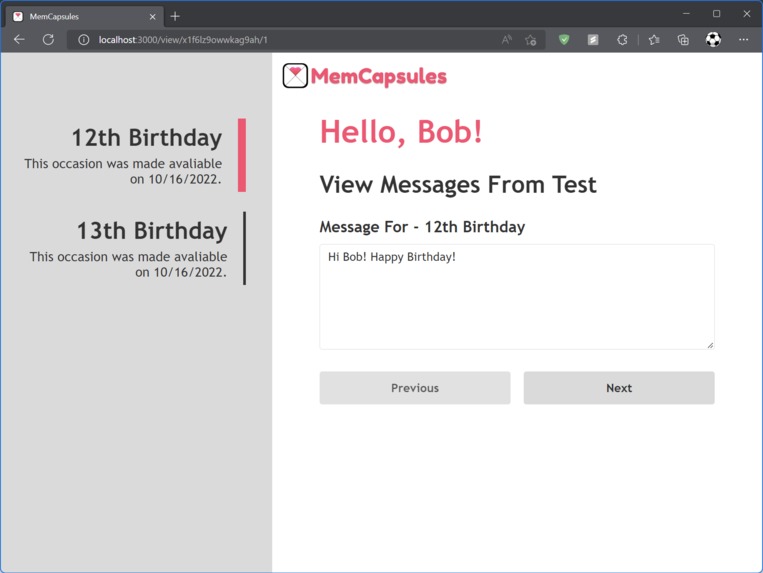Open a new tab with the plus button
This screenshot has width=763, height=573.
point(175,17)
